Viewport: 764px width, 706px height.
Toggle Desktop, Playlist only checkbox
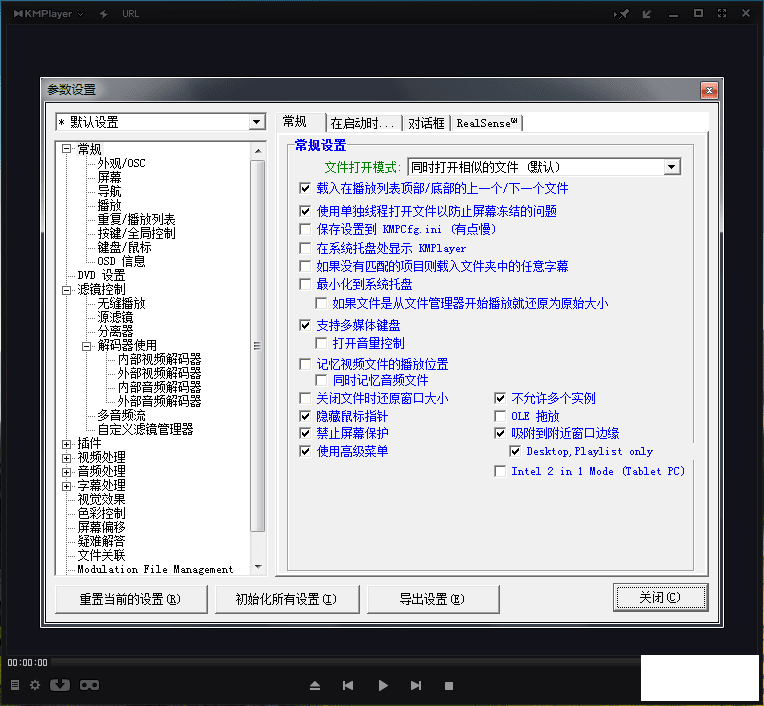tap(515, 451)
